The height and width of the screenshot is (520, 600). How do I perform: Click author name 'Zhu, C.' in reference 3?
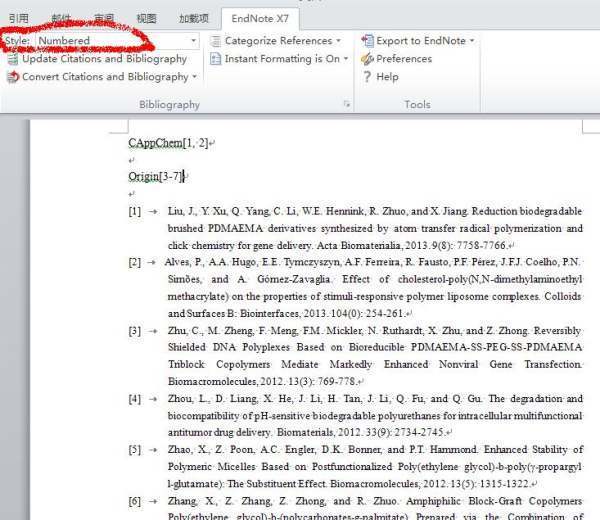[184, 331]
